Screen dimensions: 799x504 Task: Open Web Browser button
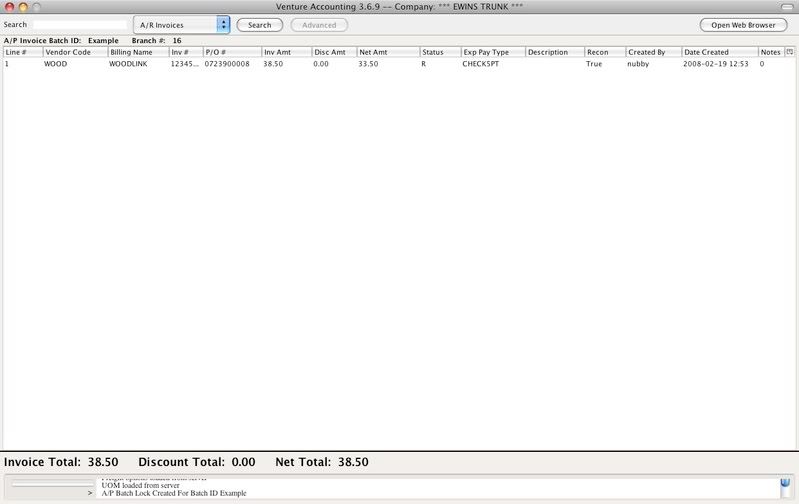click(743, 25)
